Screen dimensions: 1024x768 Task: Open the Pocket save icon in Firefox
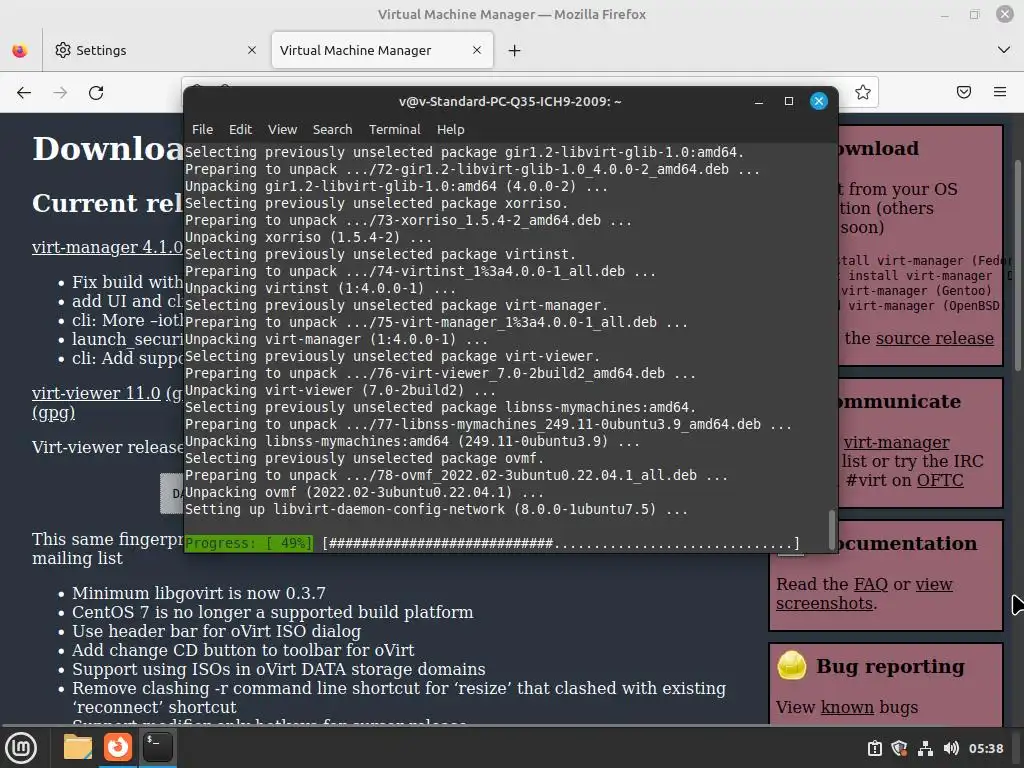point(964,92)
